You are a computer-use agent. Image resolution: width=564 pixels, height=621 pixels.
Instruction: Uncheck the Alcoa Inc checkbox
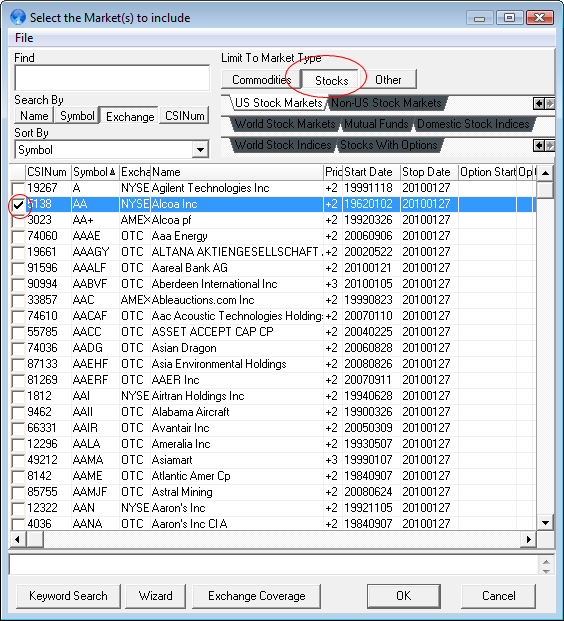pyautogui.click(x=18, y=204)
